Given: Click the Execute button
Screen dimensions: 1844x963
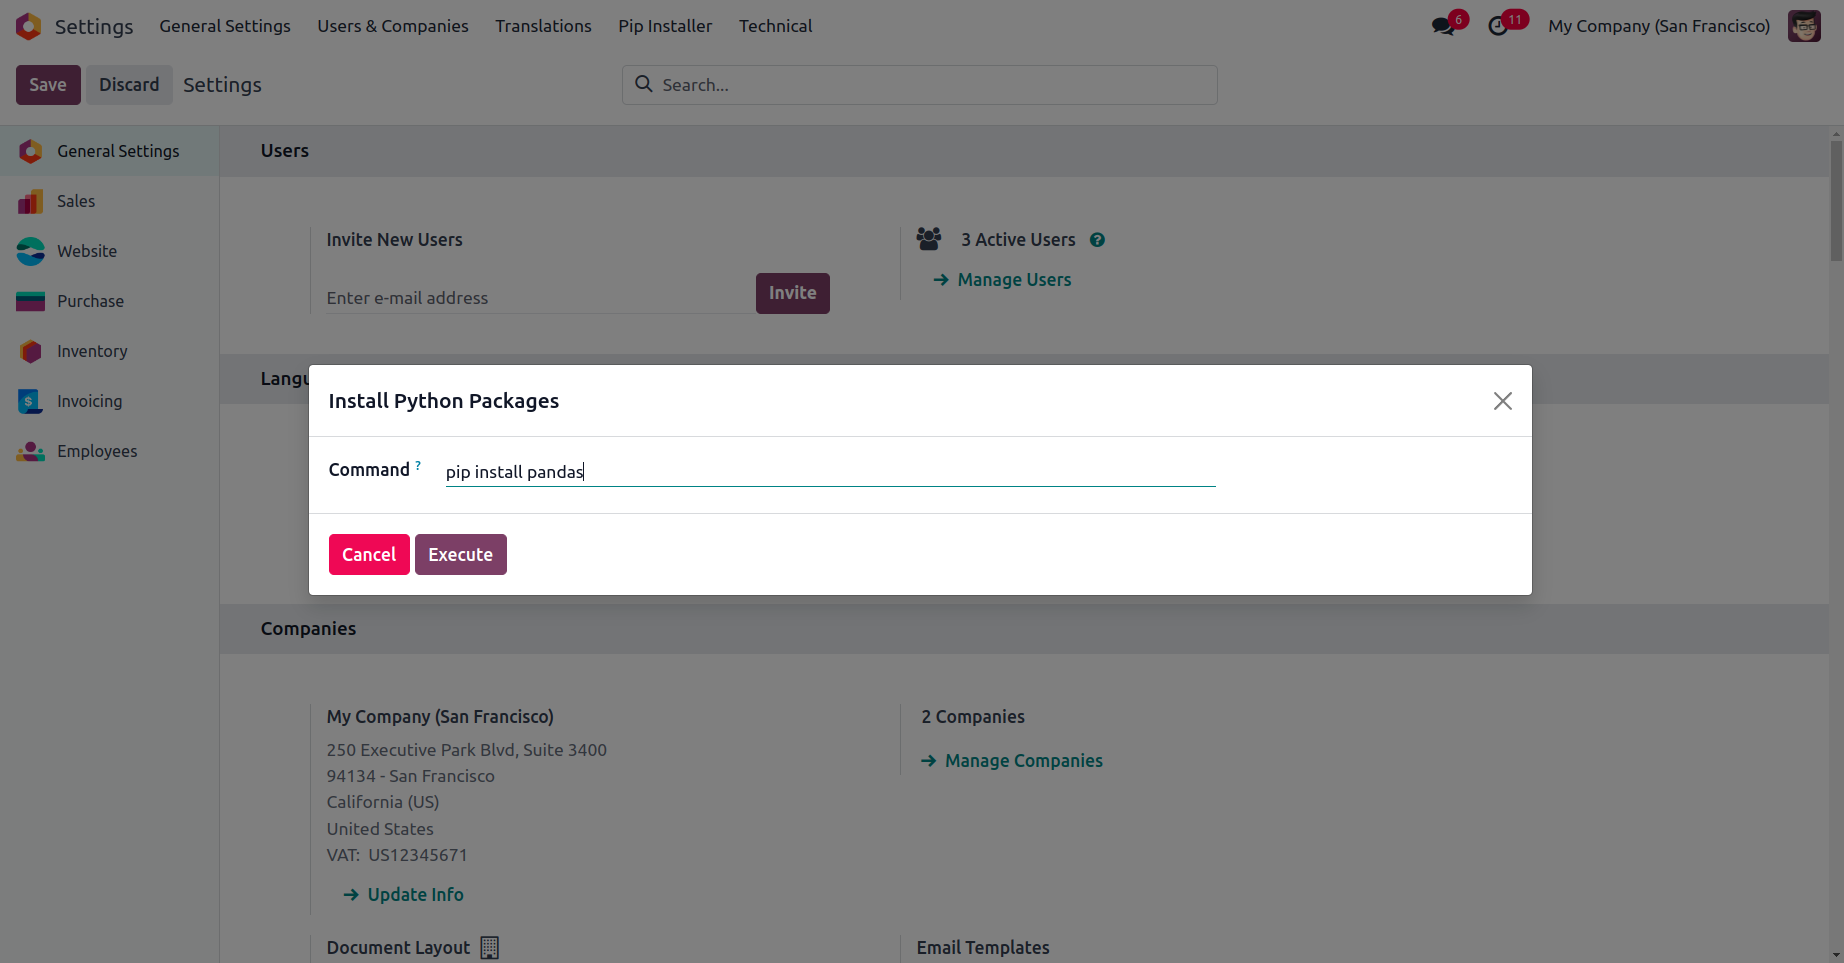Looking at the screenshot, I should click(x=460, y=555).
